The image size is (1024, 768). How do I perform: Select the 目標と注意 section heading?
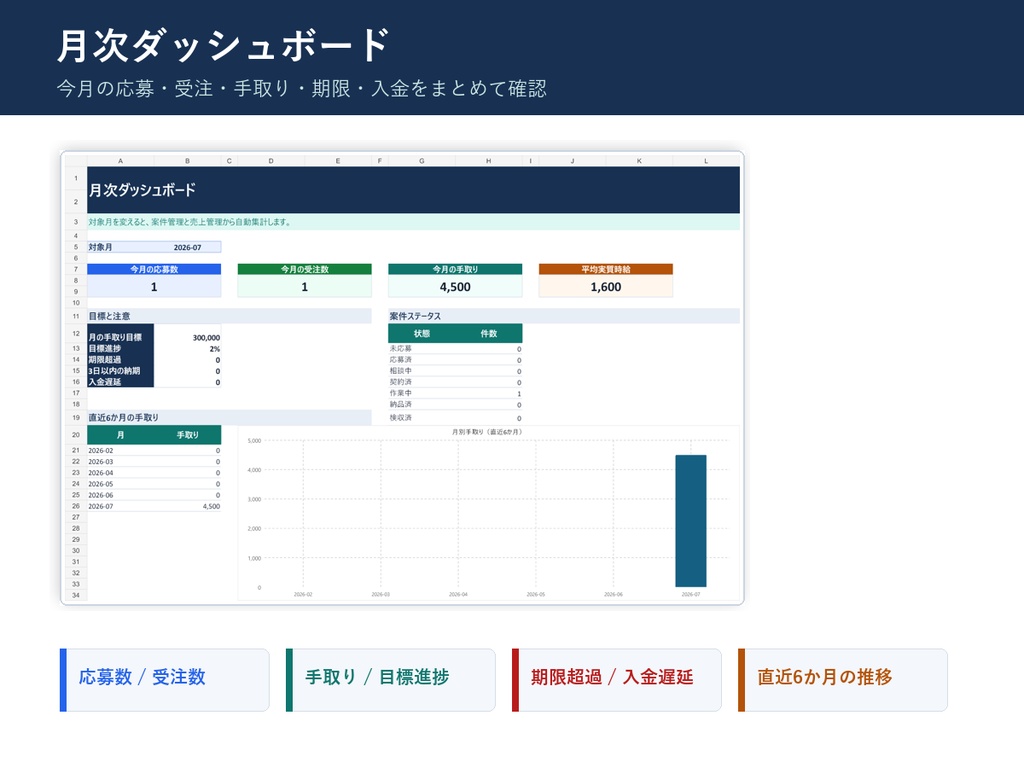coord(229,316)
